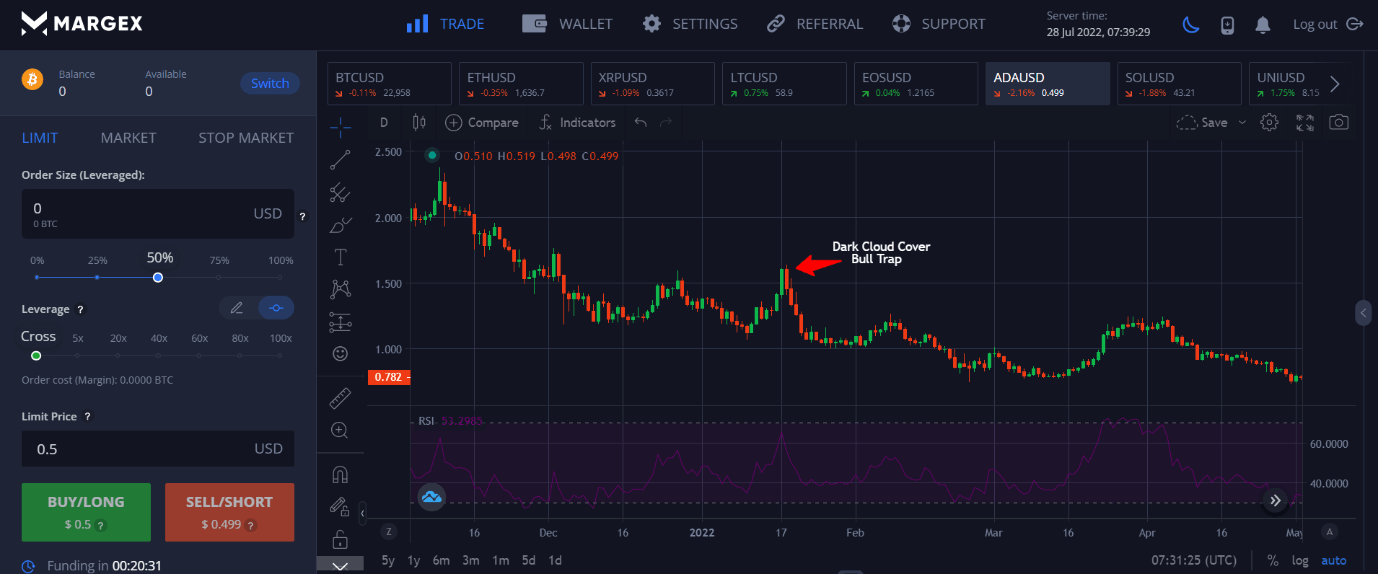Undo the last chart action
The width and height of the screenshot is (1378, 574).
click(641, 122)
